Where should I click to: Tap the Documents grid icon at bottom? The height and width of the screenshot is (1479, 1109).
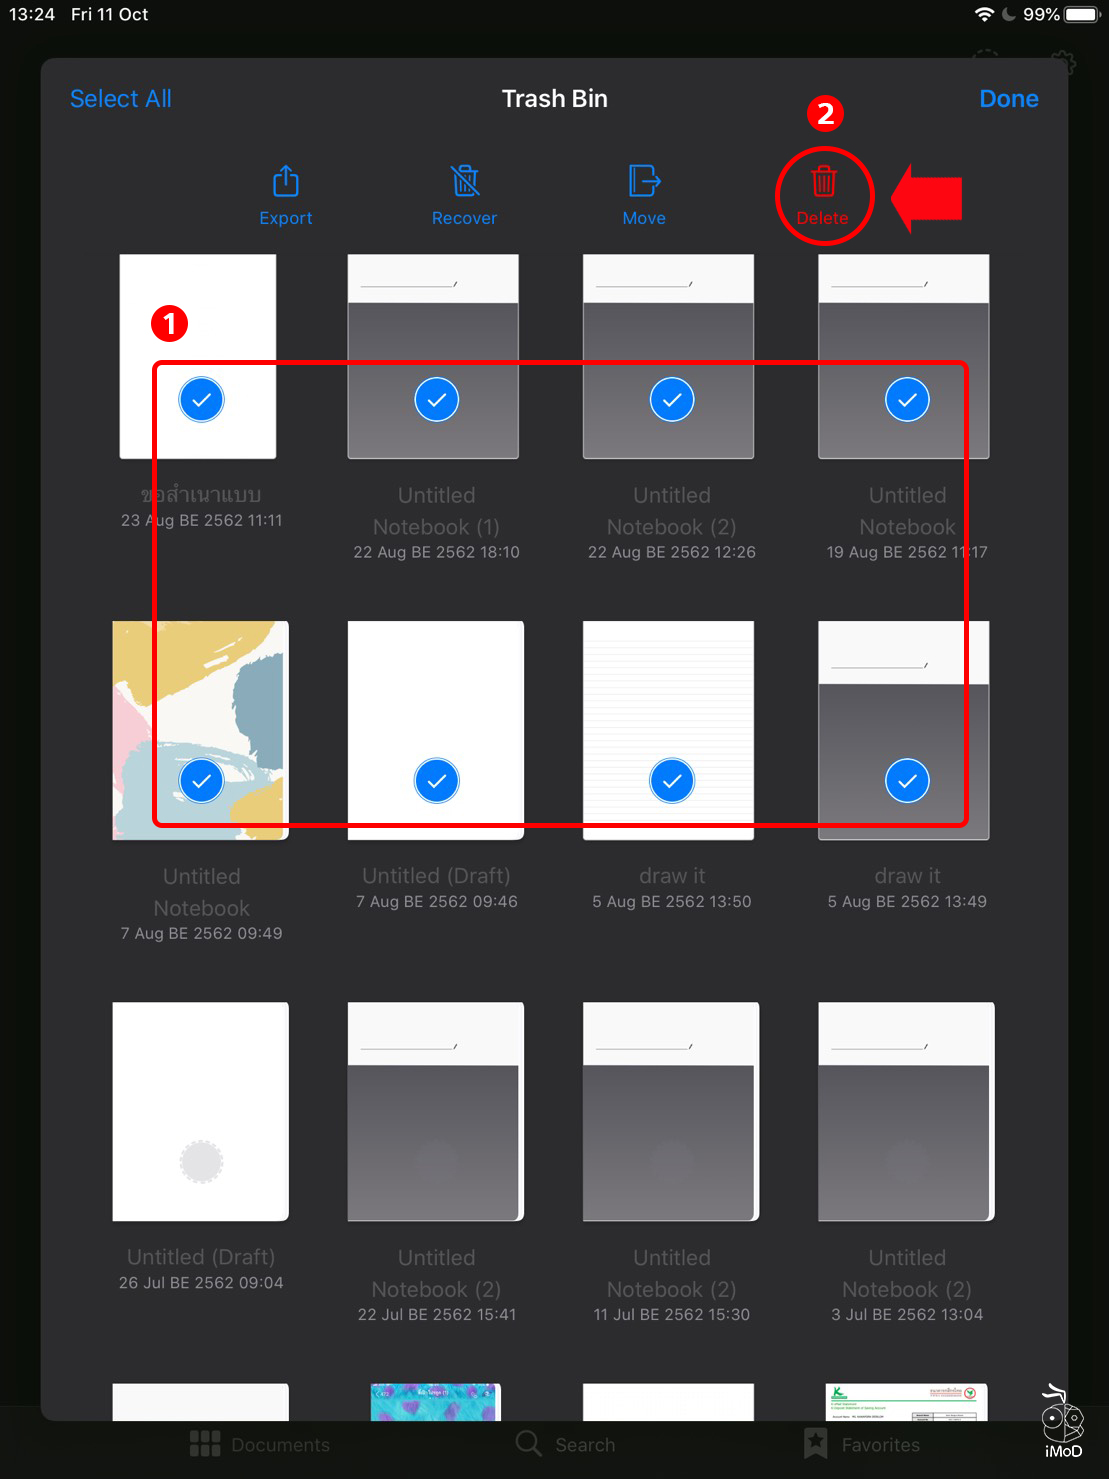[204, 1444]
